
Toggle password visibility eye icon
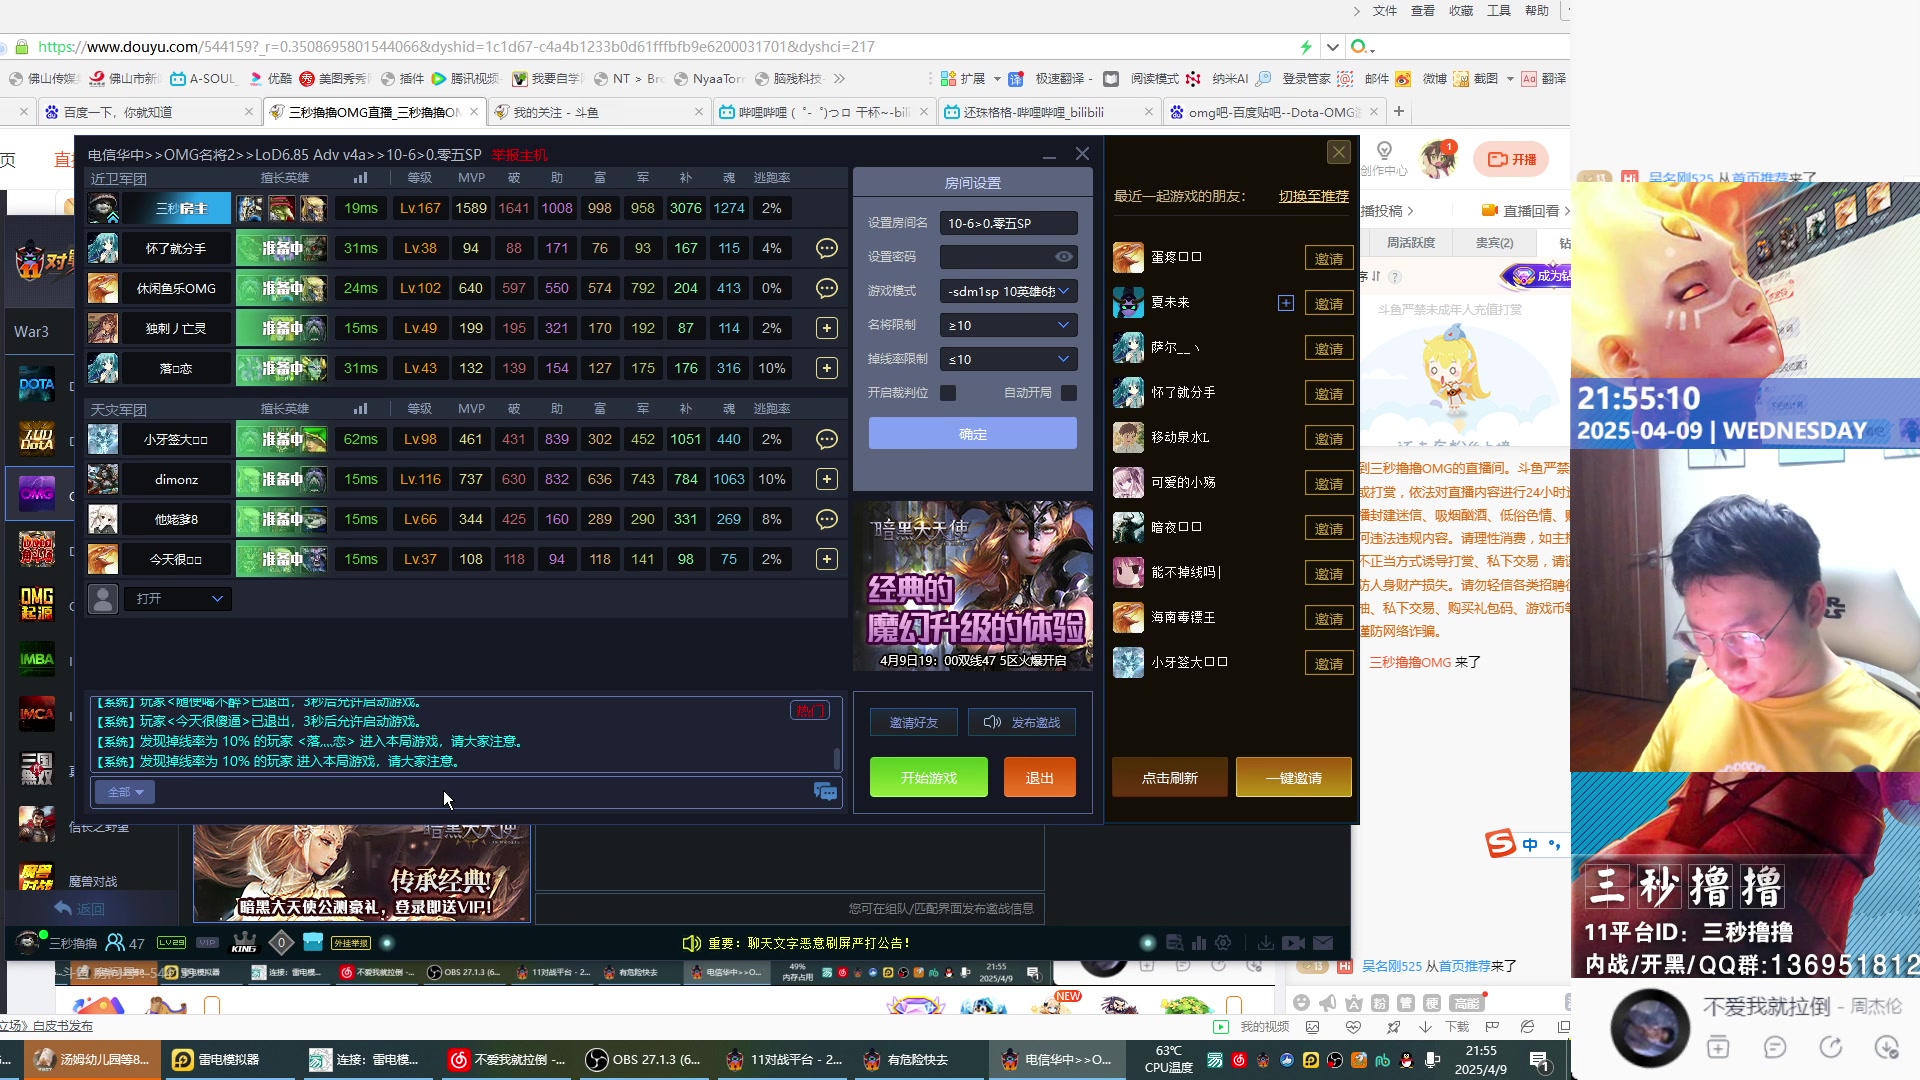[1064, 257]
